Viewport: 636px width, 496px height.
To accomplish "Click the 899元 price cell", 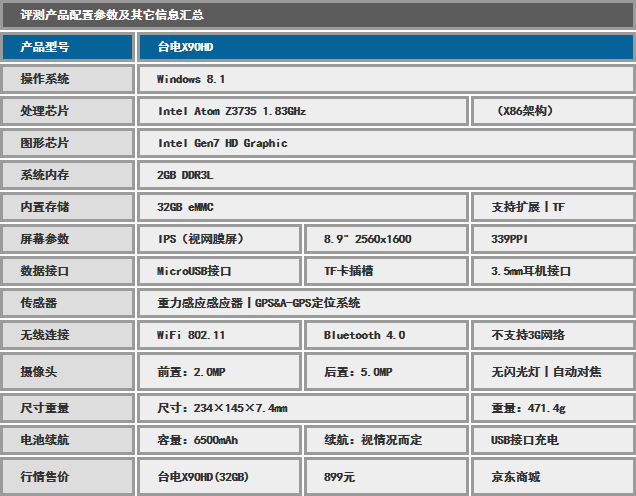I will [x=387, y=477].
